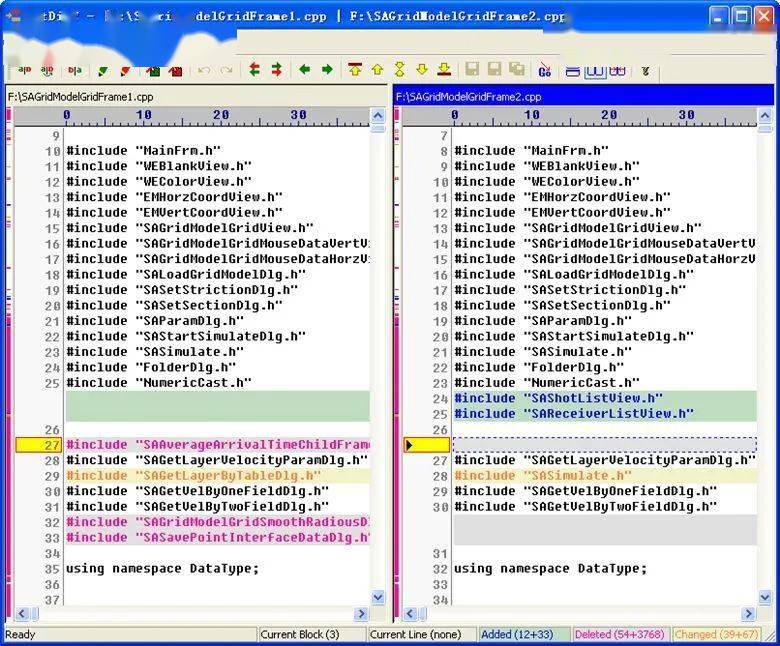Click right pane horizontal scroll right arrow
780x646 pixels.
point(748,614)
